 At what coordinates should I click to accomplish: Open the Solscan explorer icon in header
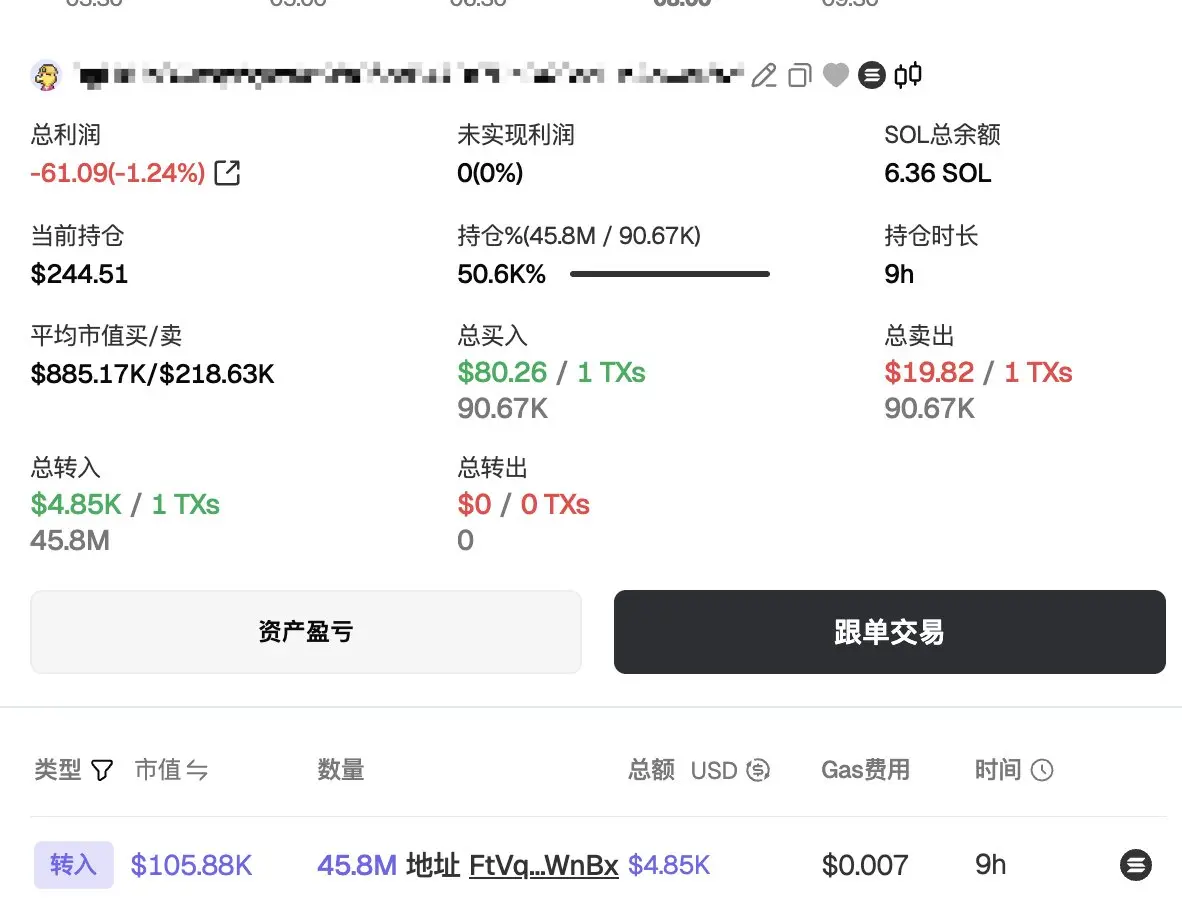(871, 75)
